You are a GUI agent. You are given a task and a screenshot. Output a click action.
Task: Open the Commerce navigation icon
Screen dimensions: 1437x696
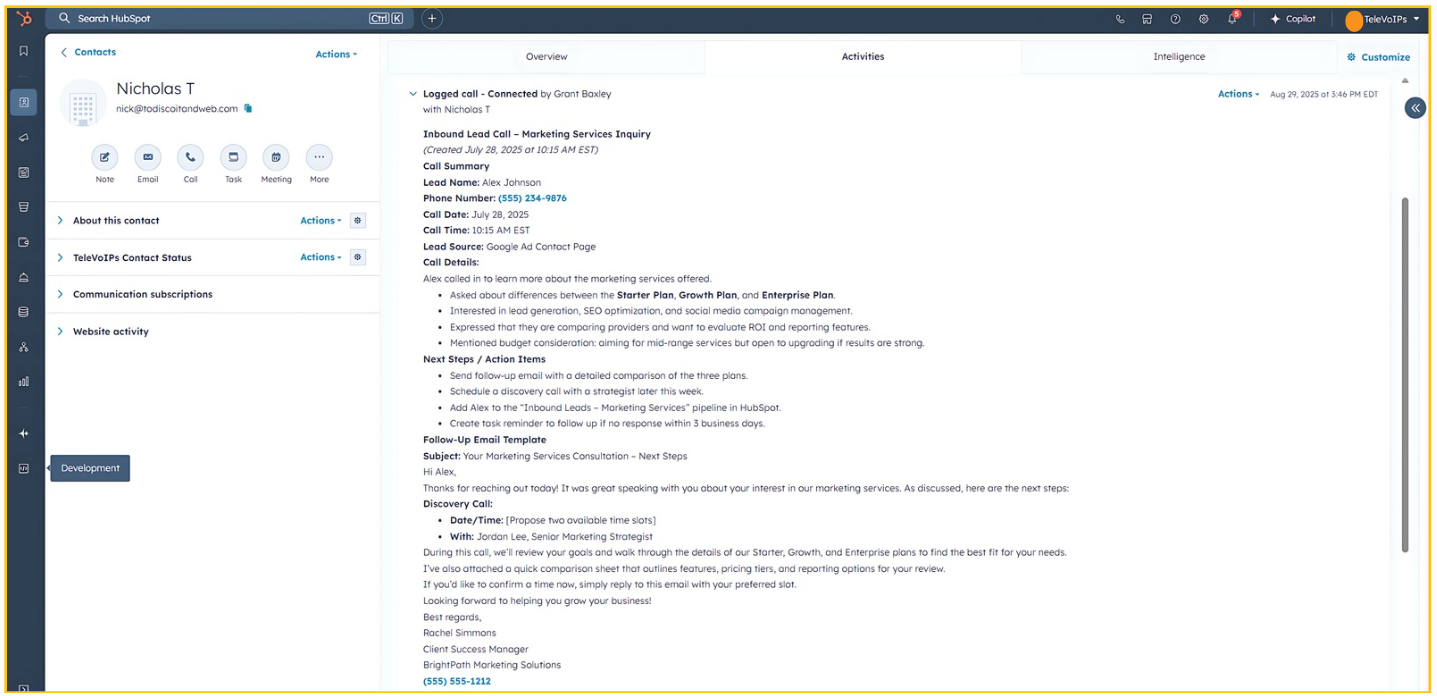pyautogui.click(x=24, y=242)
